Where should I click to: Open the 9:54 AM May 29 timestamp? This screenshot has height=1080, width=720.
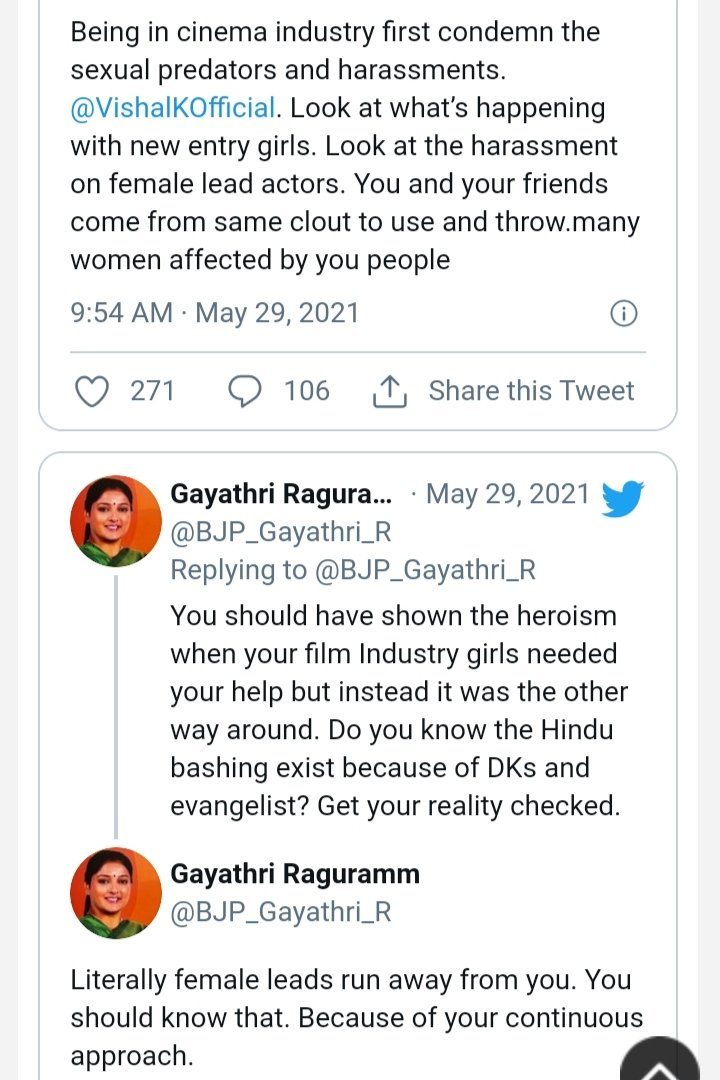214,313
